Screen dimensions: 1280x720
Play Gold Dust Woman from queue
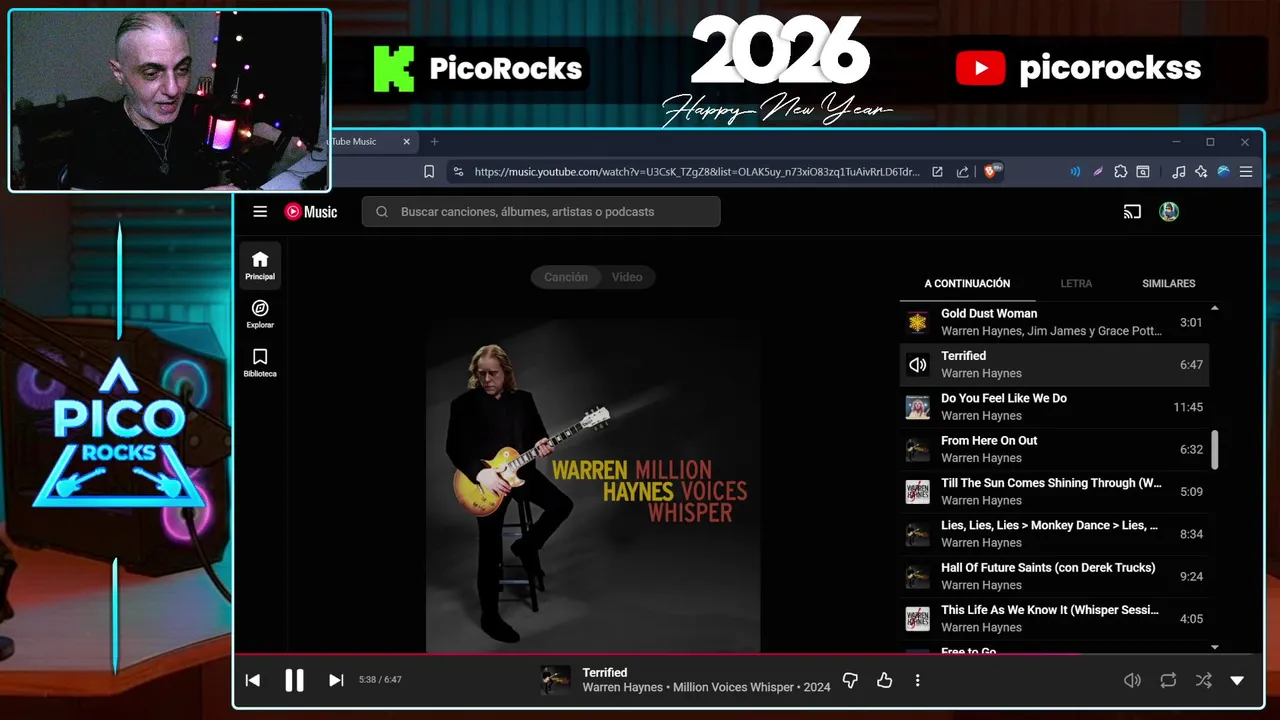[1054, 322]
